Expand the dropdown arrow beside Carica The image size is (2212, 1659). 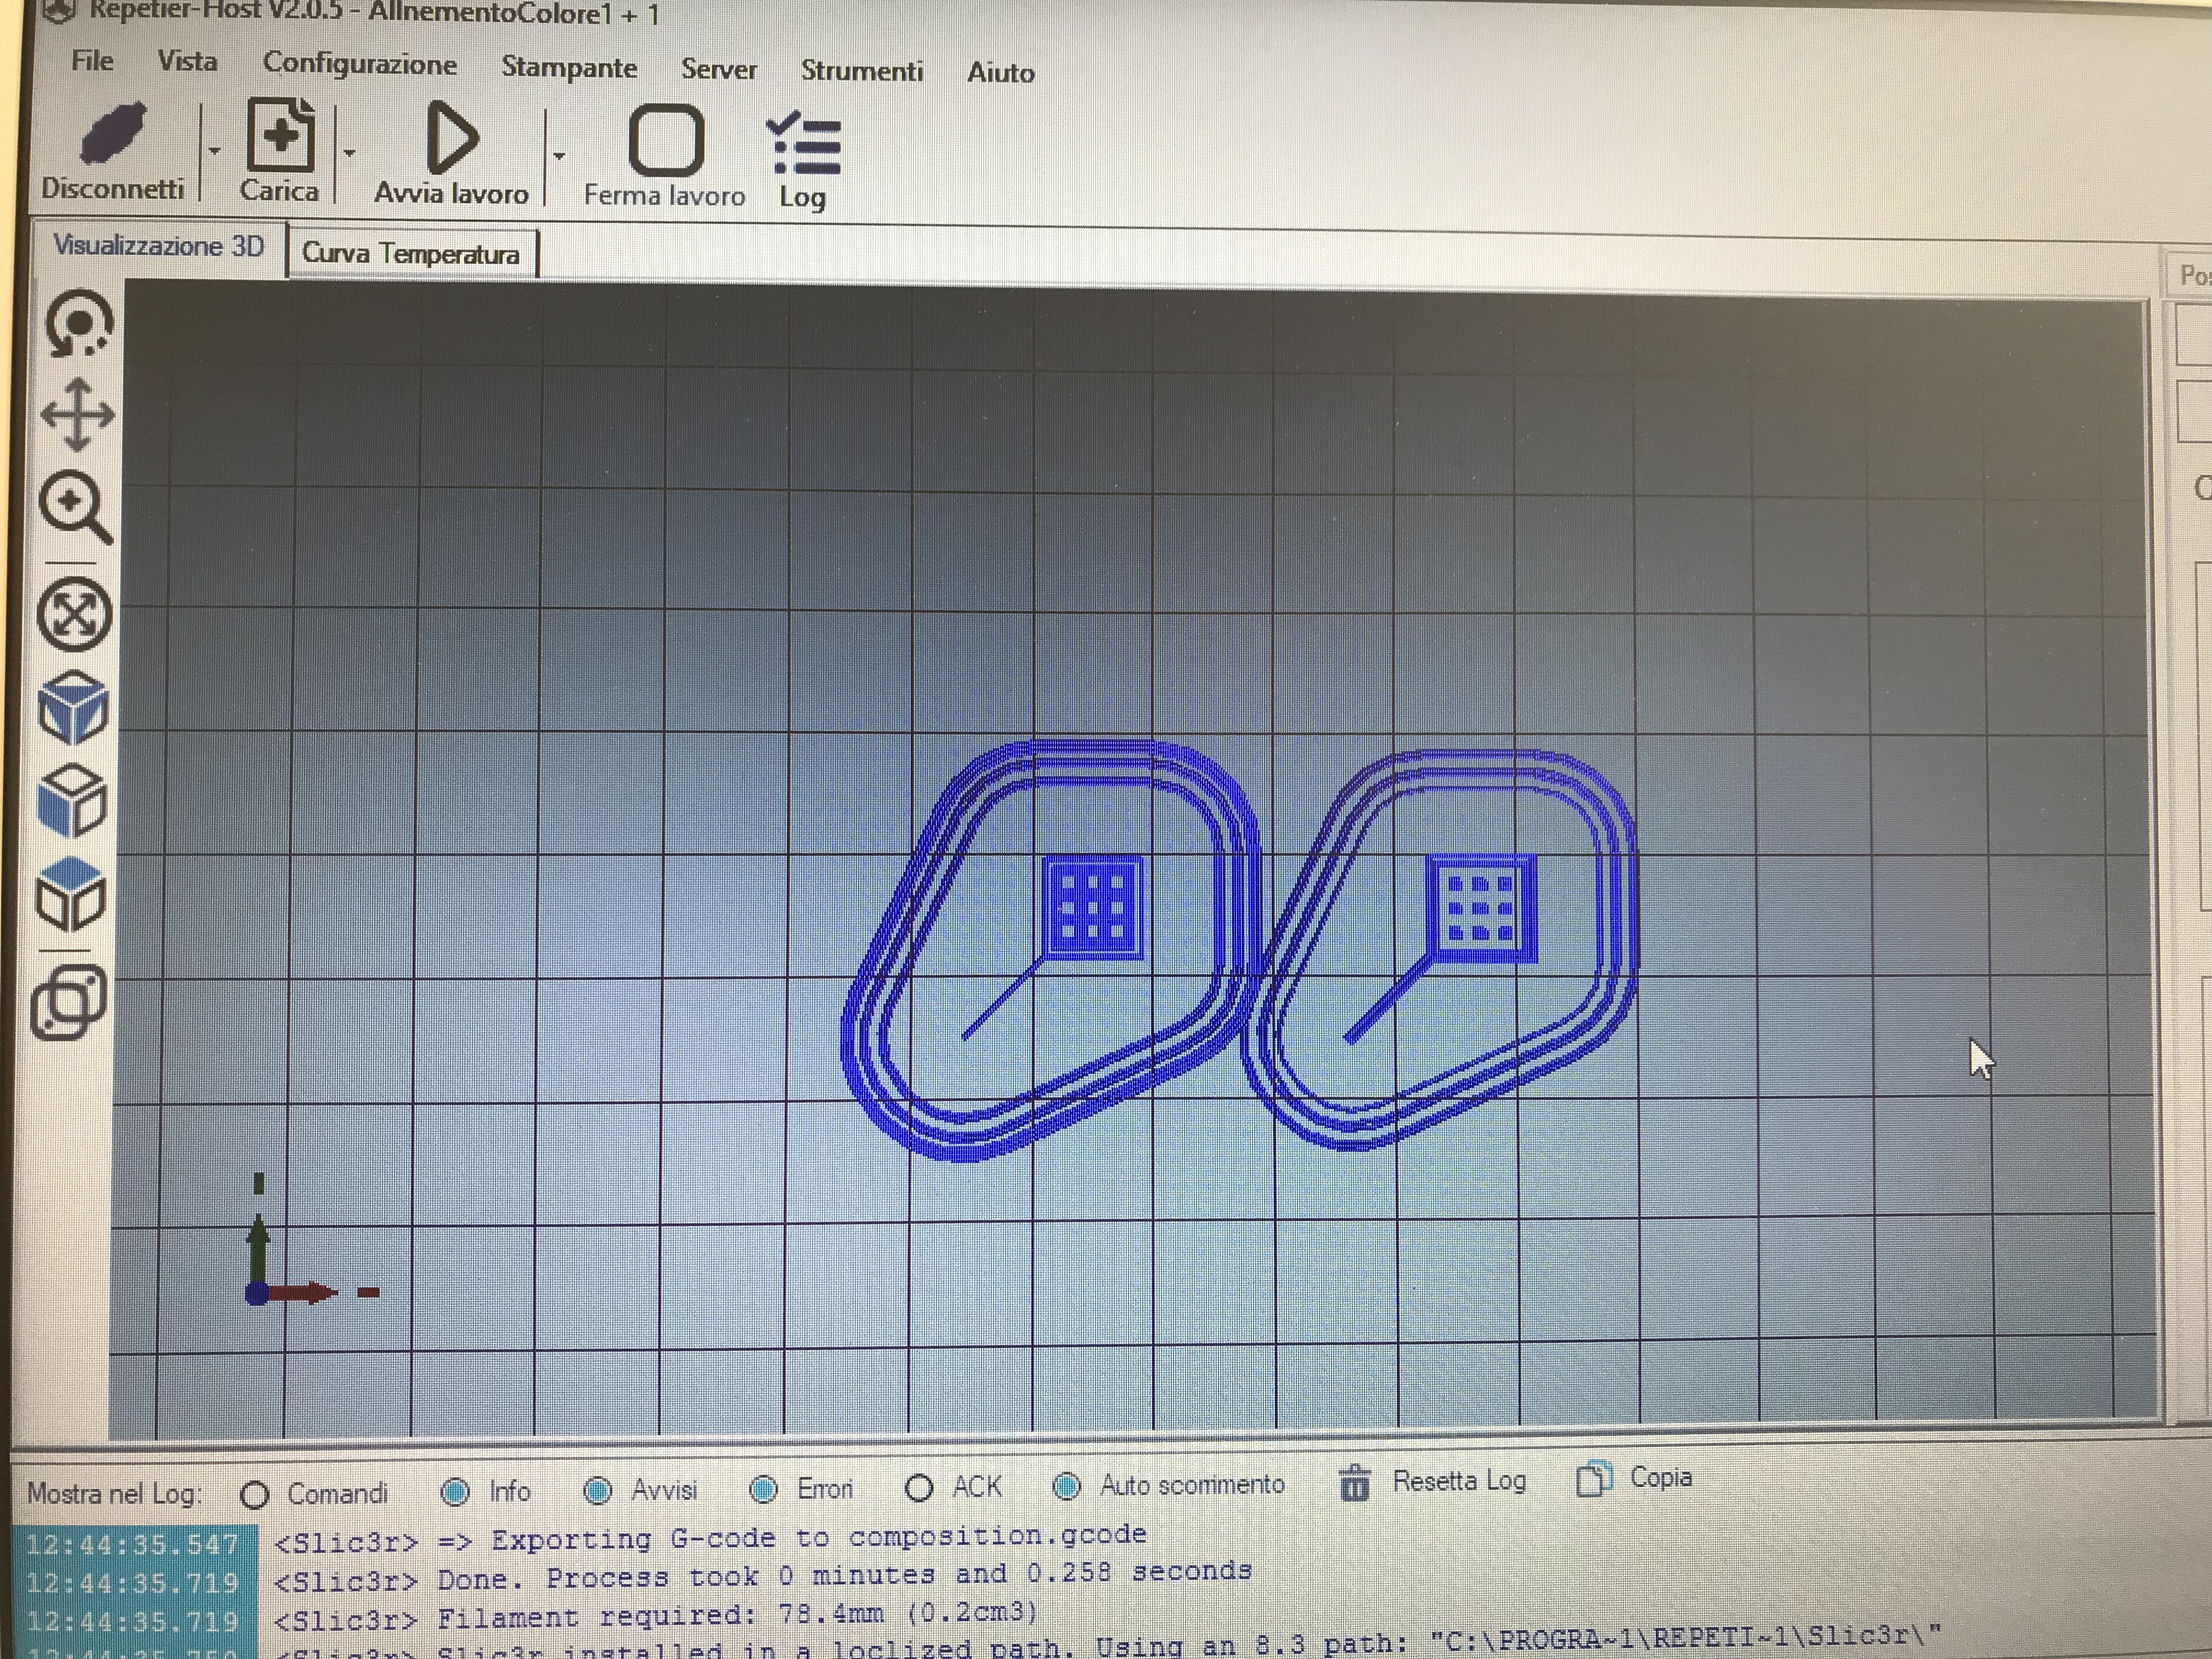[349, 153]
